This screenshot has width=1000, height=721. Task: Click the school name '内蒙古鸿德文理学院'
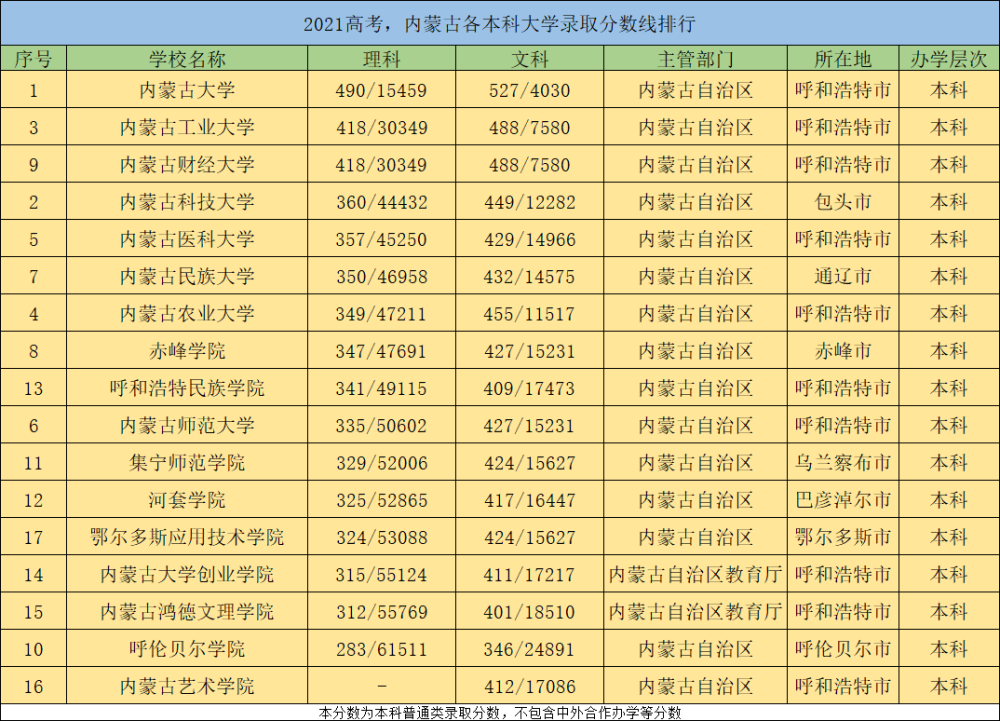tap(187, 612)
